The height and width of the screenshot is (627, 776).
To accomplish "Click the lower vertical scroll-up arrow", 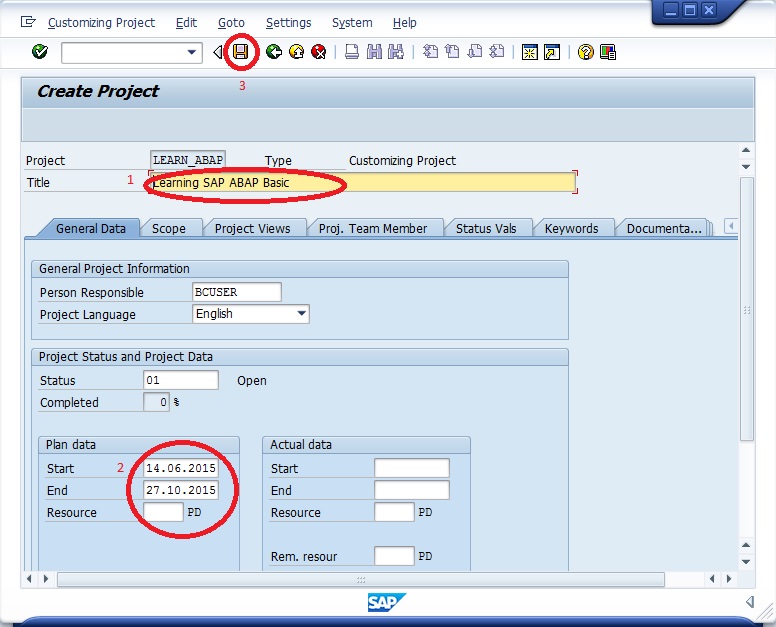I will (746, 545).
